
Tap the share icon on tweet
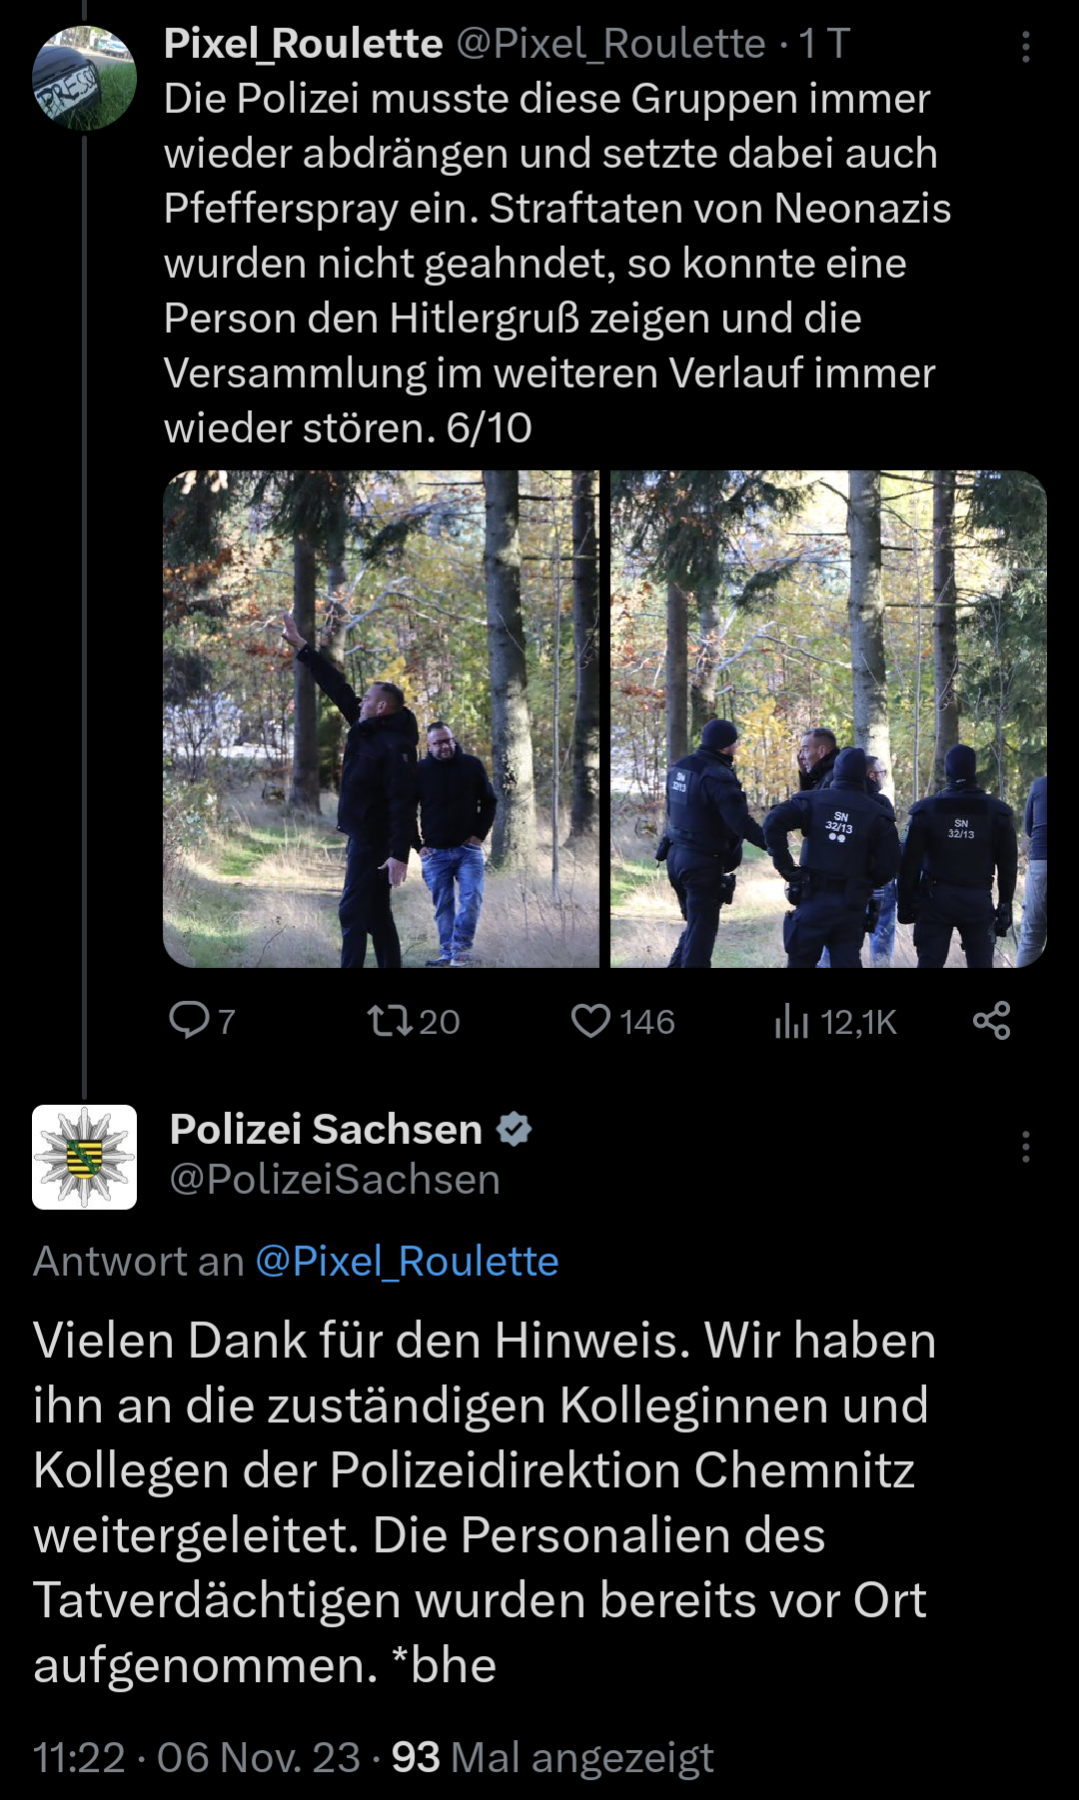[992, 1020]
